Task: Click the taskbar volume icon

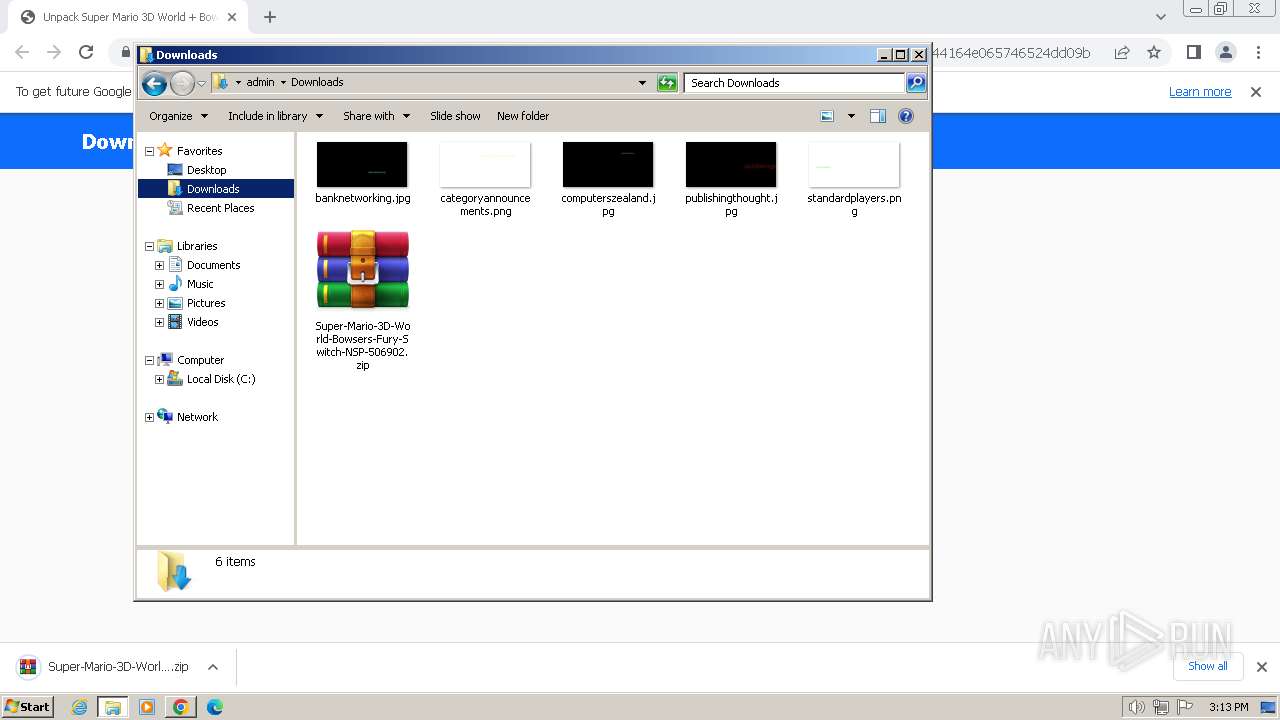Action: pos(1136,707)
